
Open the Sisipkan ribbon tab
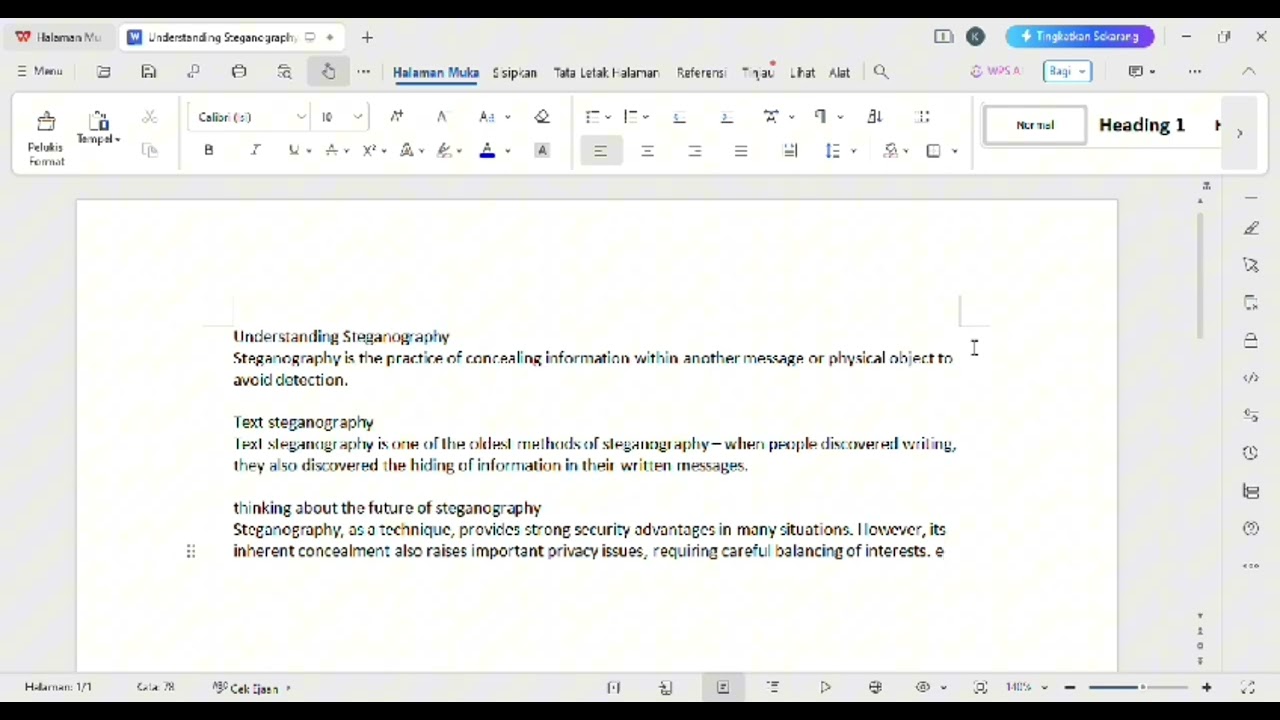515,72
